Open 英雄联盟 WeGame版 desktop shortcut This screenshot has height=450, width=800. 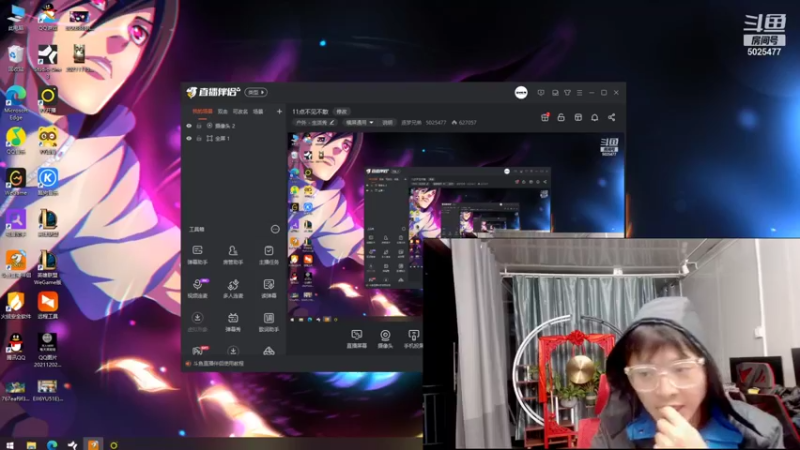(x=47, y=267)
